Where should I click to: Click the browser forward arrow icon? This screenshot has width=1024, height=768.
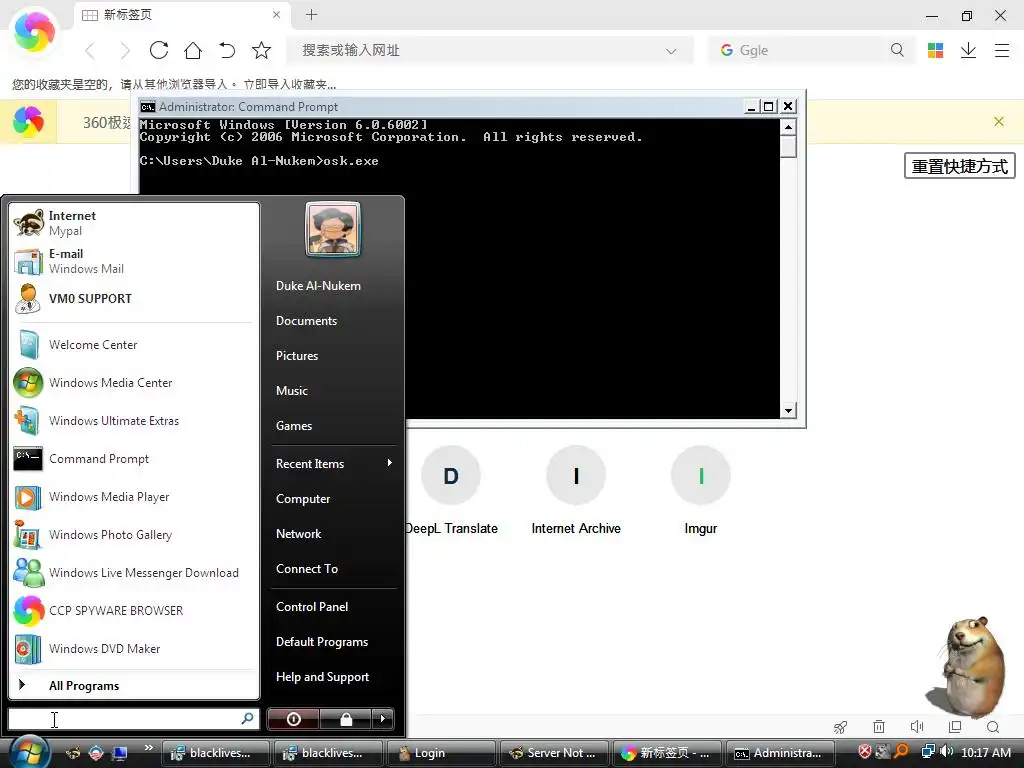125,50
